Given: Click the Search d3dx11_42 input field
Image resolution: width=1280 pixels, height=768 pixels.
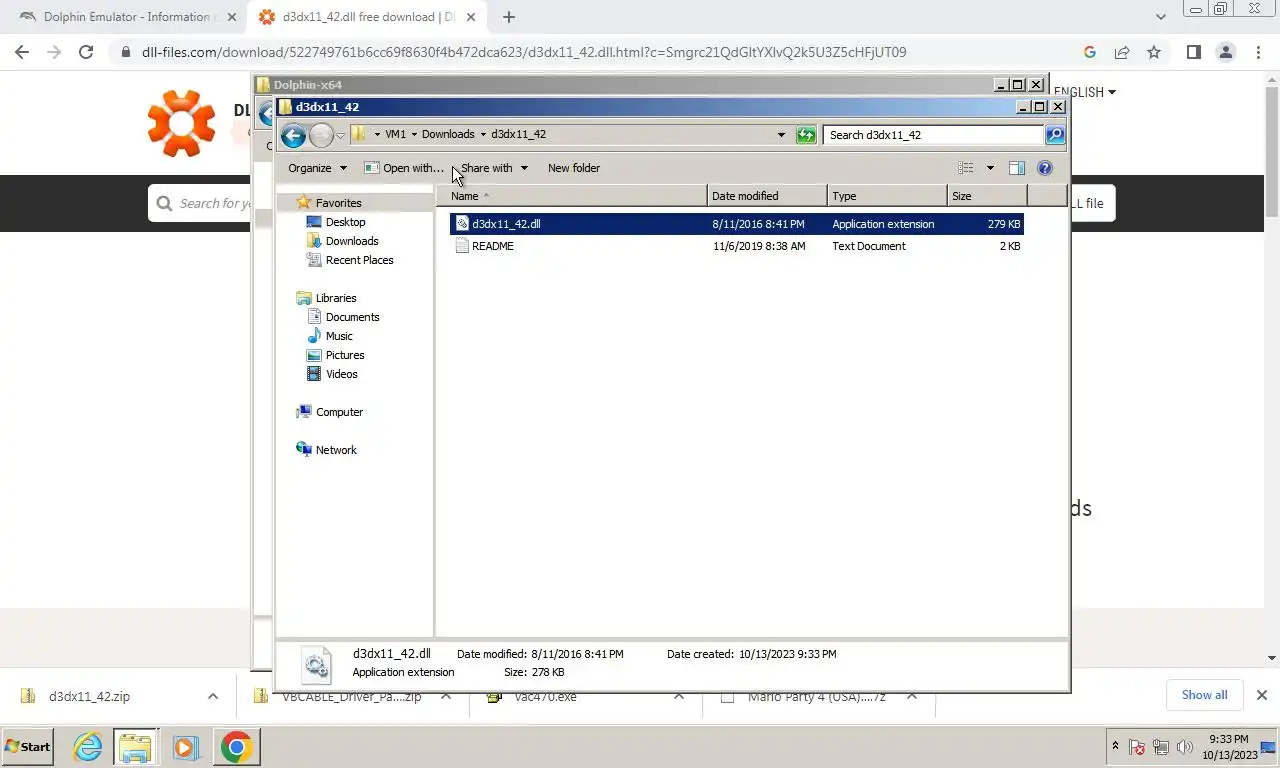Looking at the screenshot, I should point(934,135).
